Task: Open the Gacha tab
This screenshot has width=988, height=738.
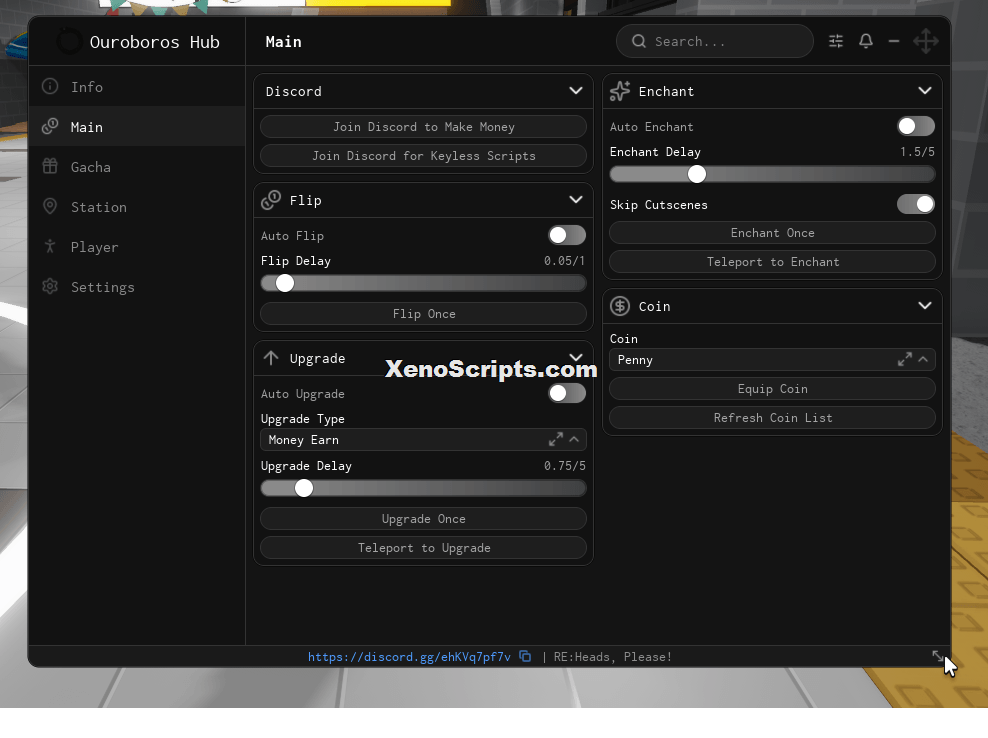Action: [x=137, y=166]
